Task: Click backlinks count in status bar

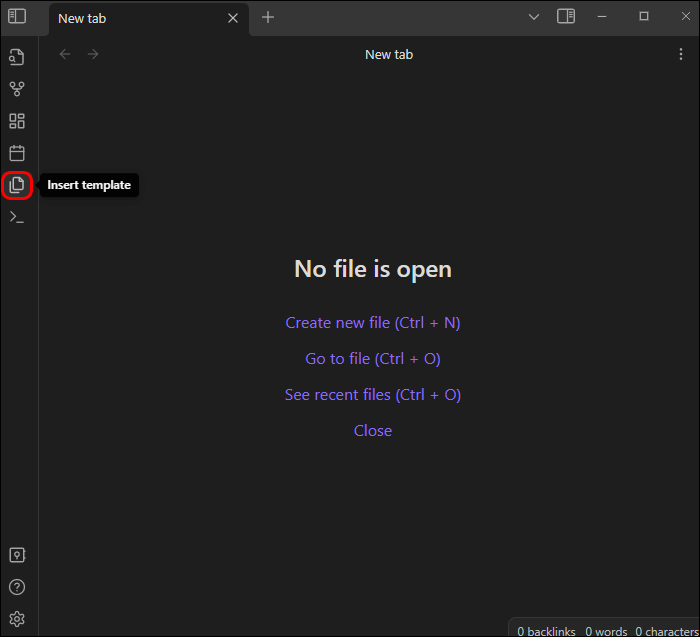Action: [545, 631]
